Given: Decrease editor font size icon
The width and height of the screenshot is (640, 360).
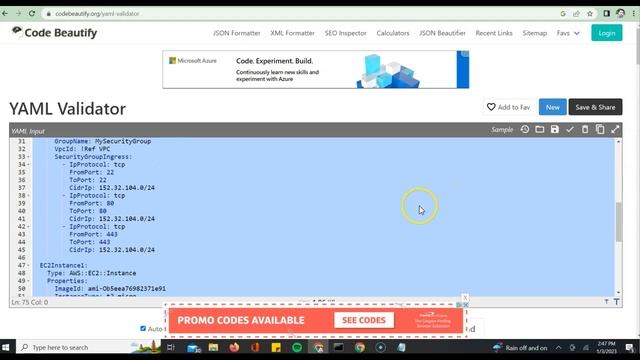Looking at the screenshot, I should [607, 302].
